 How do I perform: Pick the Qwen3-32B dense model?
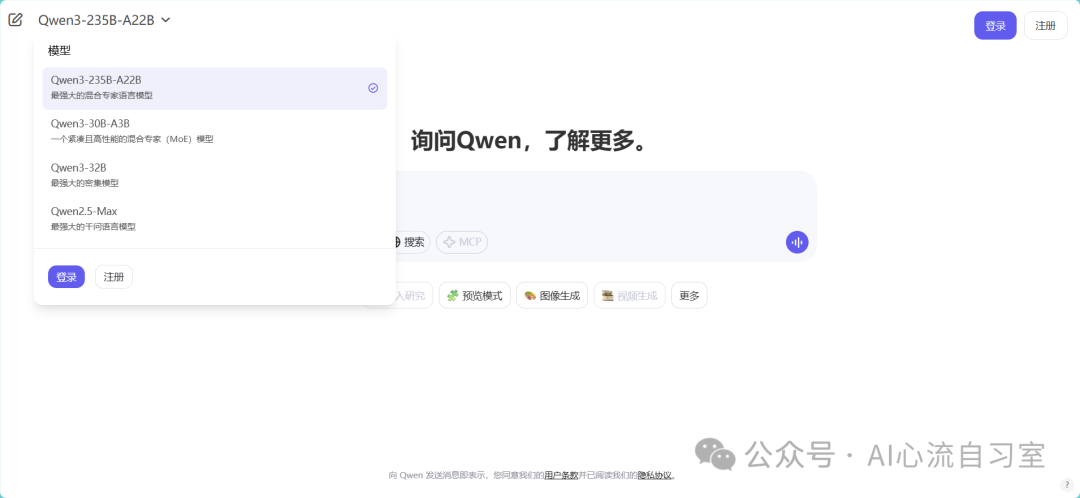pyautogui.click(x=214, y=175)
